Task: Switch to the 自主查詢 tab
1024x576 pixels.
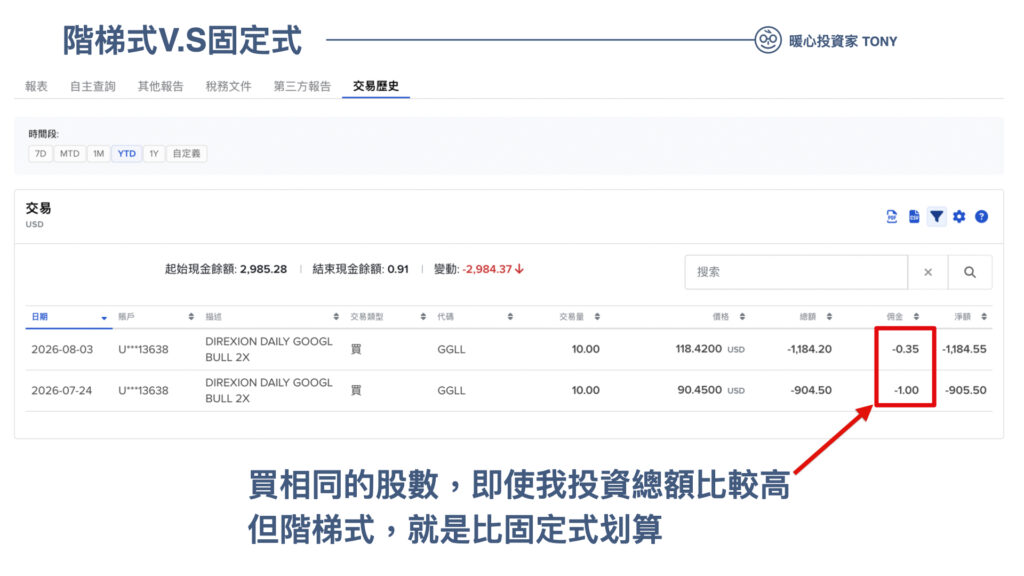Action: (x=93, y=86)
